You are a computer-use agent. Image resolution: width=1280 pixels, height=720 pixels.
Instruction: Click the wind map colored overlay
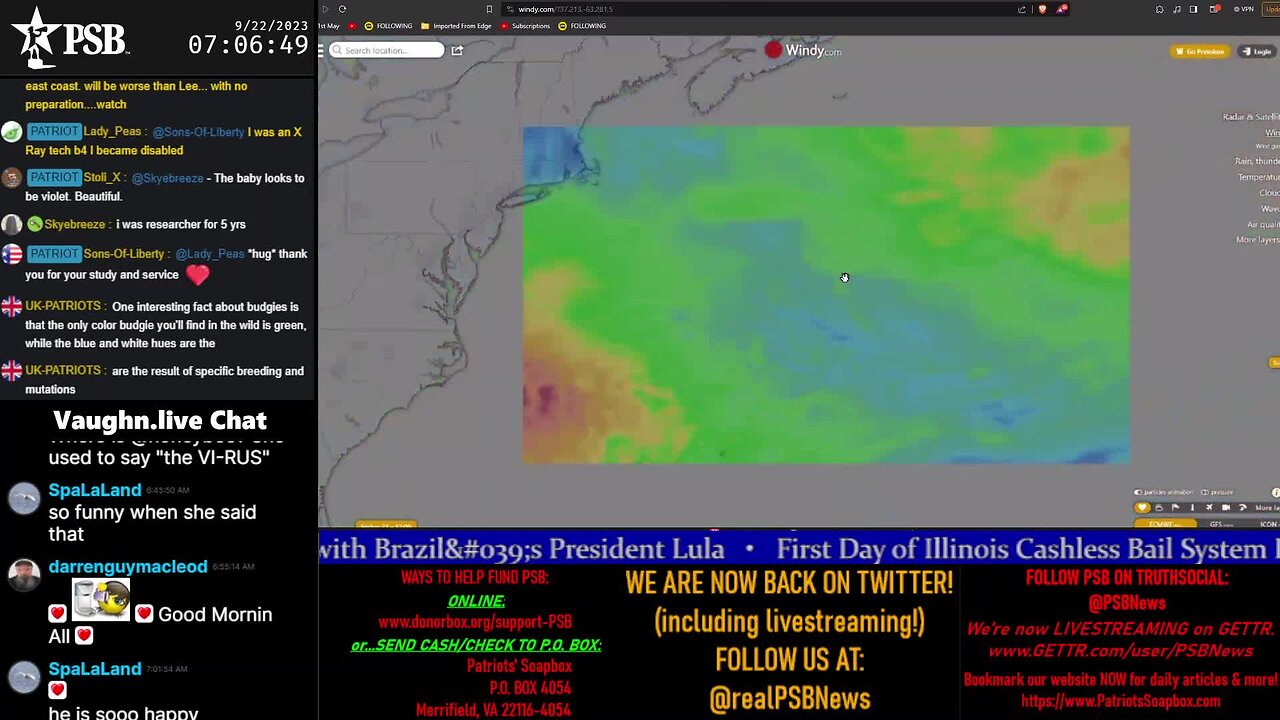[x=826, y=294]
